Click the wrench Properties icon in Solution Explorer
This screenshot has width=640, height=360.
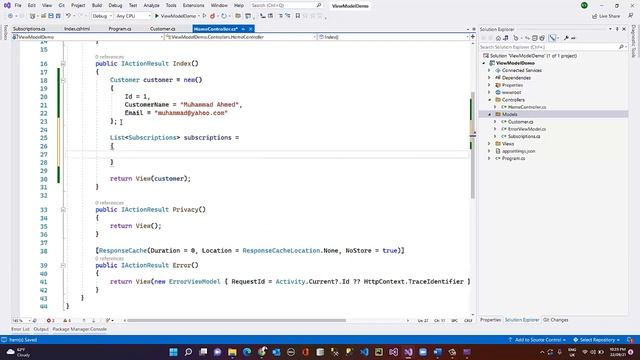click(x=566, y=38)
